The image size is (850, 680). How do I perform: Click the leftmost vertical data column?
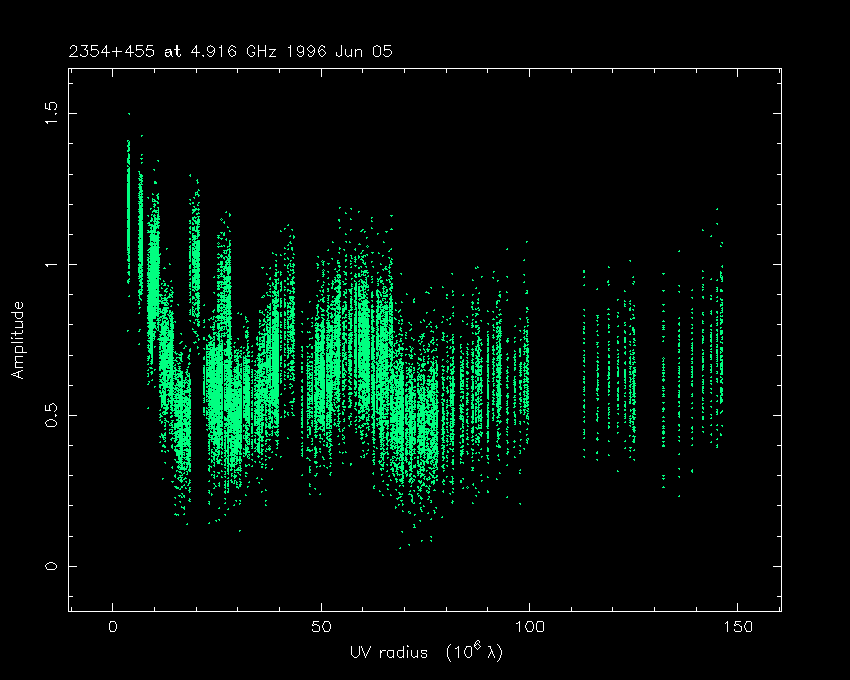(129, 210)
